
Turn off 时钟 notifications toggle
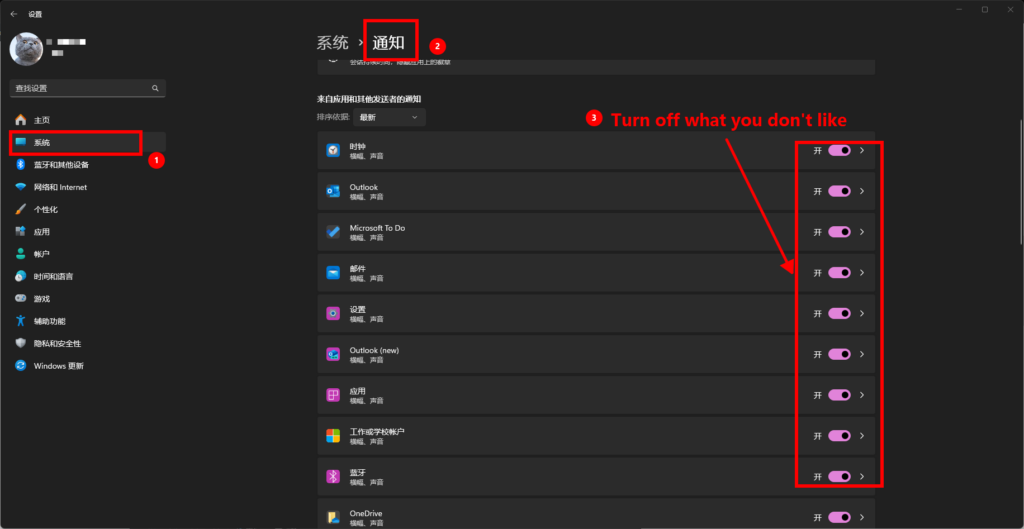point(839,150)
